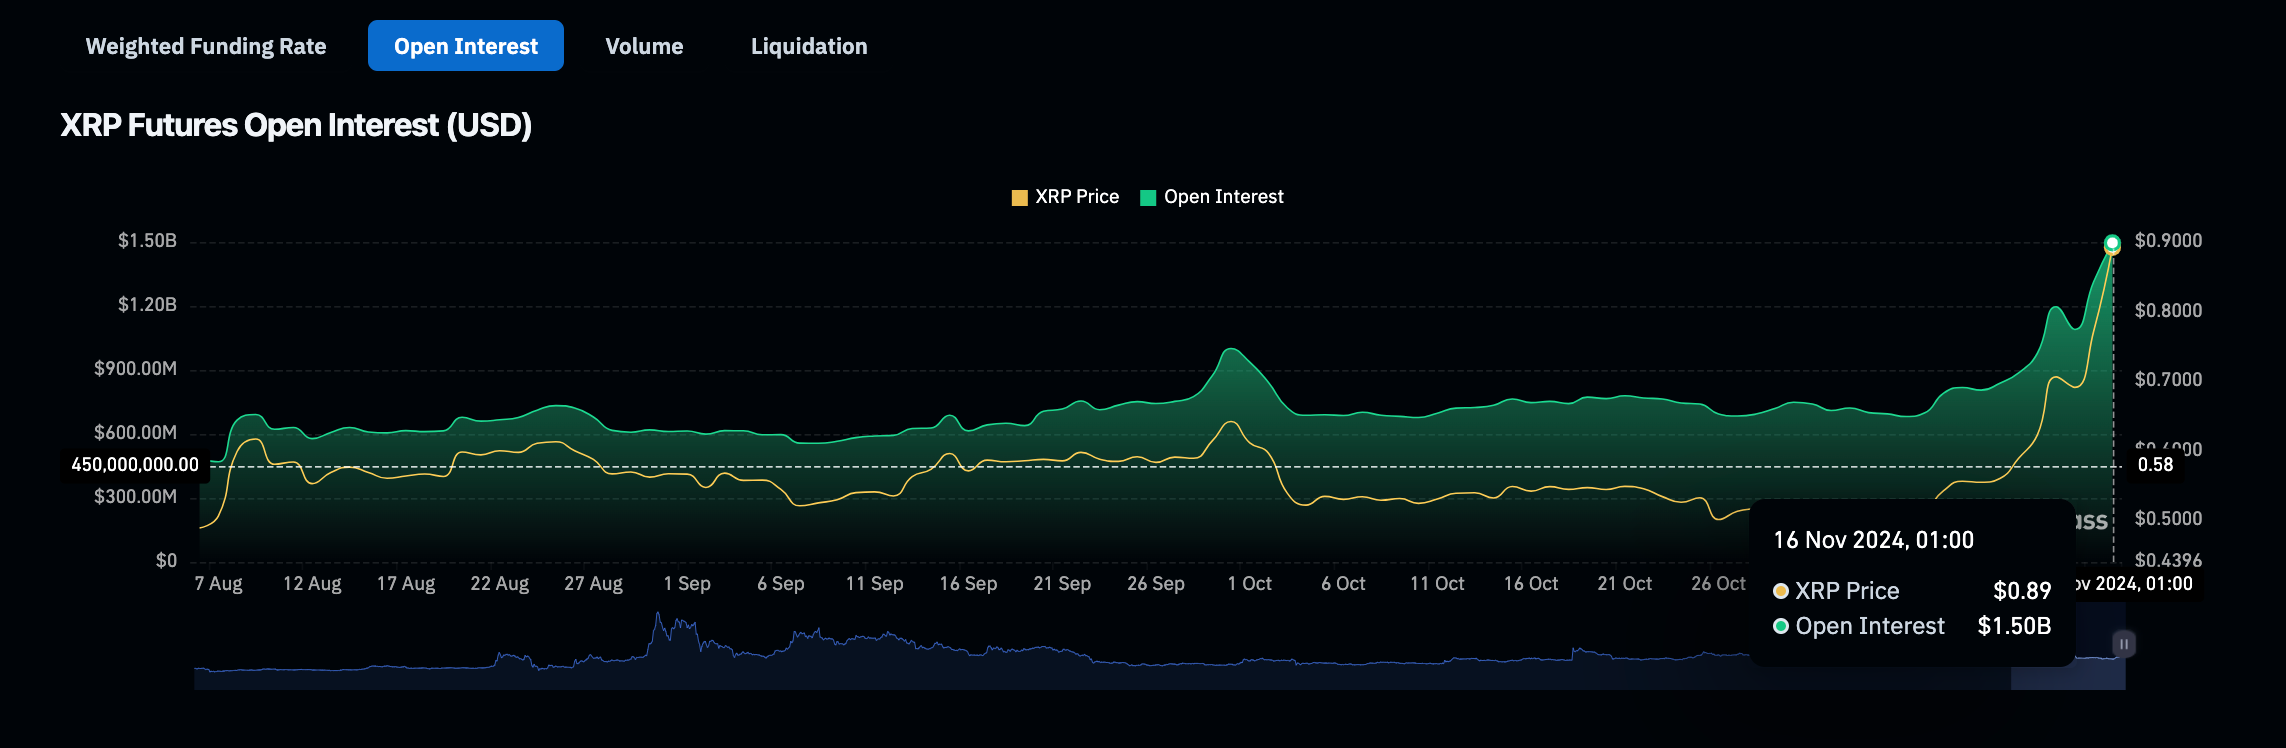The height and width of the screenshot is (748, 2286).
Task: Click the 26 Oct x-axis label
Action: tap(1718, 584)
